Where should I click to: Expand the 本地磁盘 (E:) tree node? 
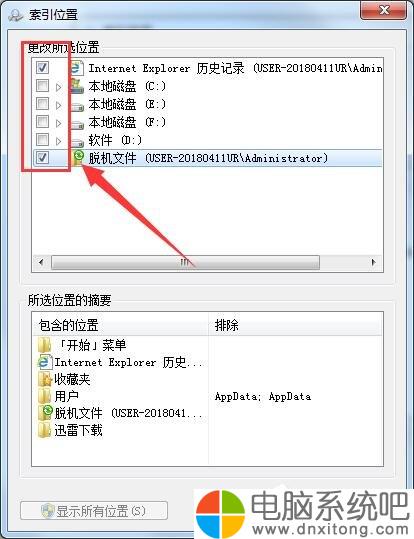click(58, 105)
